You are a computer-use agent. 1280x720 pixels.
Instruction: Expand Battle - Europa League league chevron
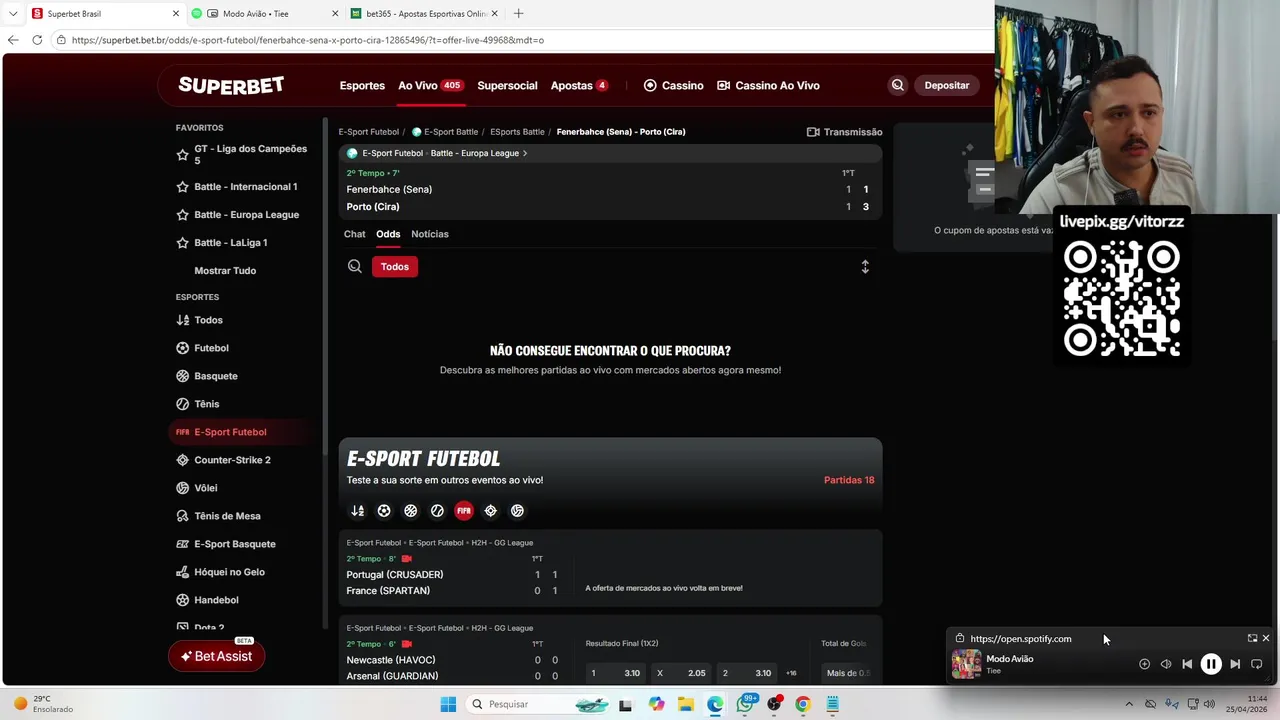525,154
